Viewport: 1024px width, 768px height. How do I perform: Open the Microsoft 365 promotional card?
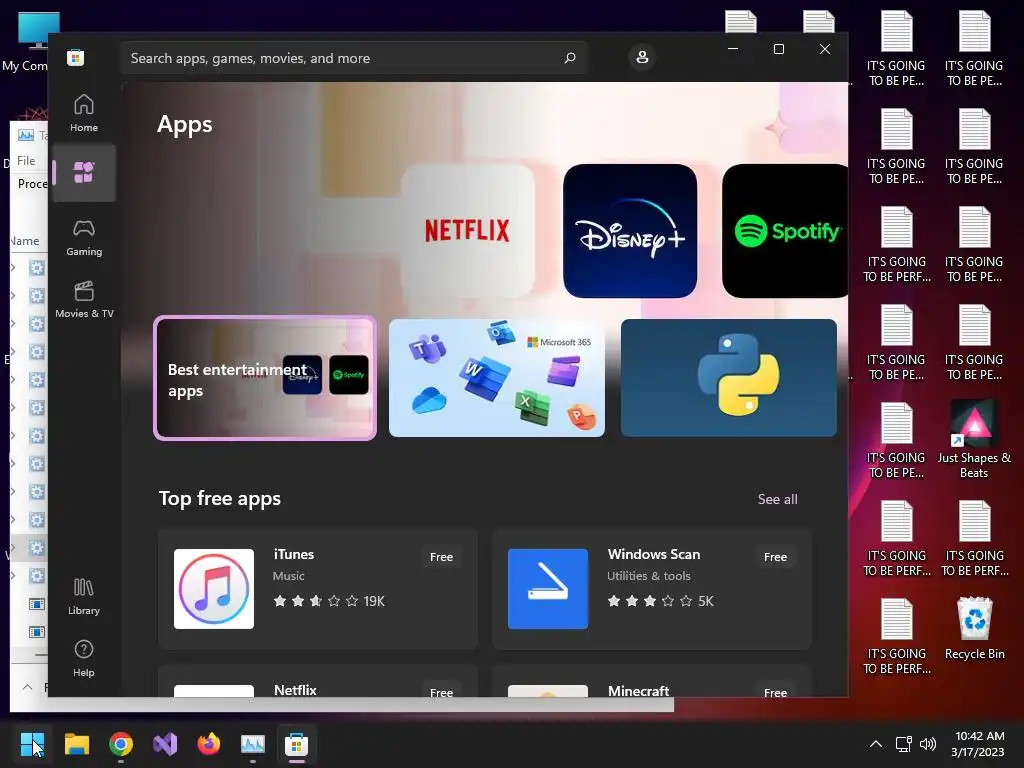[496, 378]
